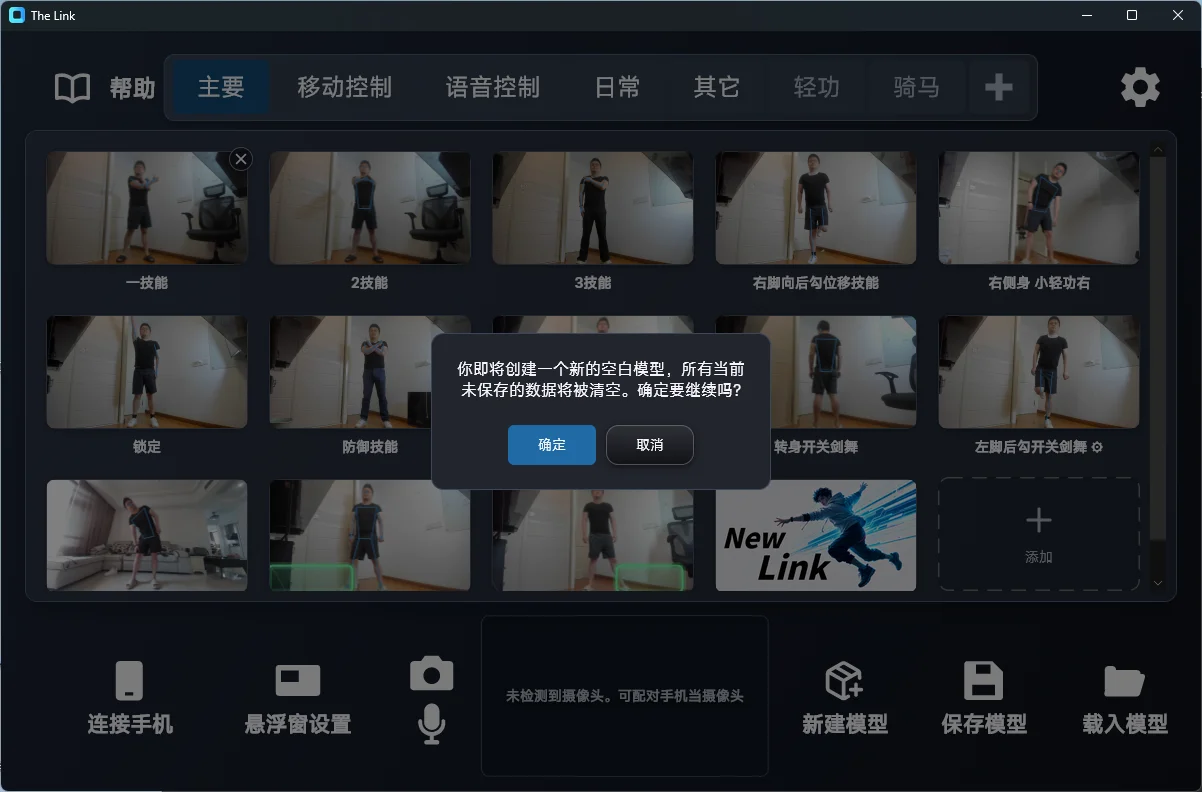Open 悬浮窗设置 floating window icon

point(298,680)
